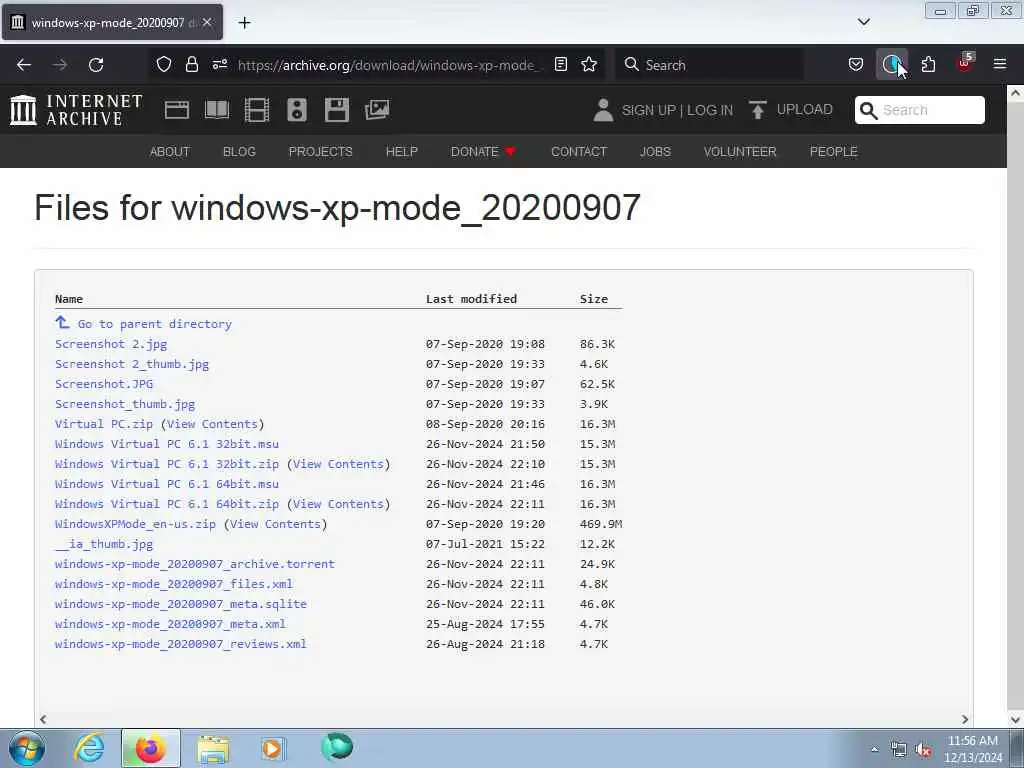1024x768 pixels.
Task: Open the PROJECTS menu item
Action: [321, 152]
